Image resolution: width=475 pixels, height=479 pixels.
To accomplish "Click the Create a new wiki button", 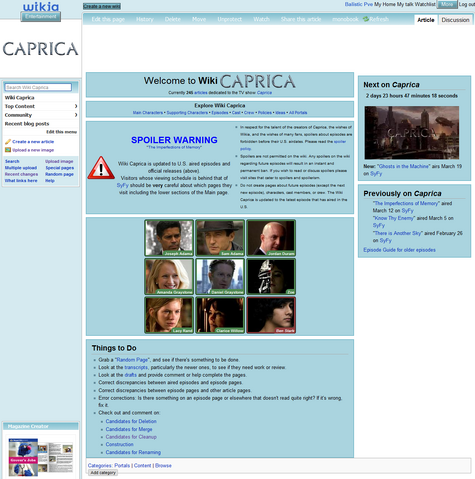I will (x=102, y=6).
